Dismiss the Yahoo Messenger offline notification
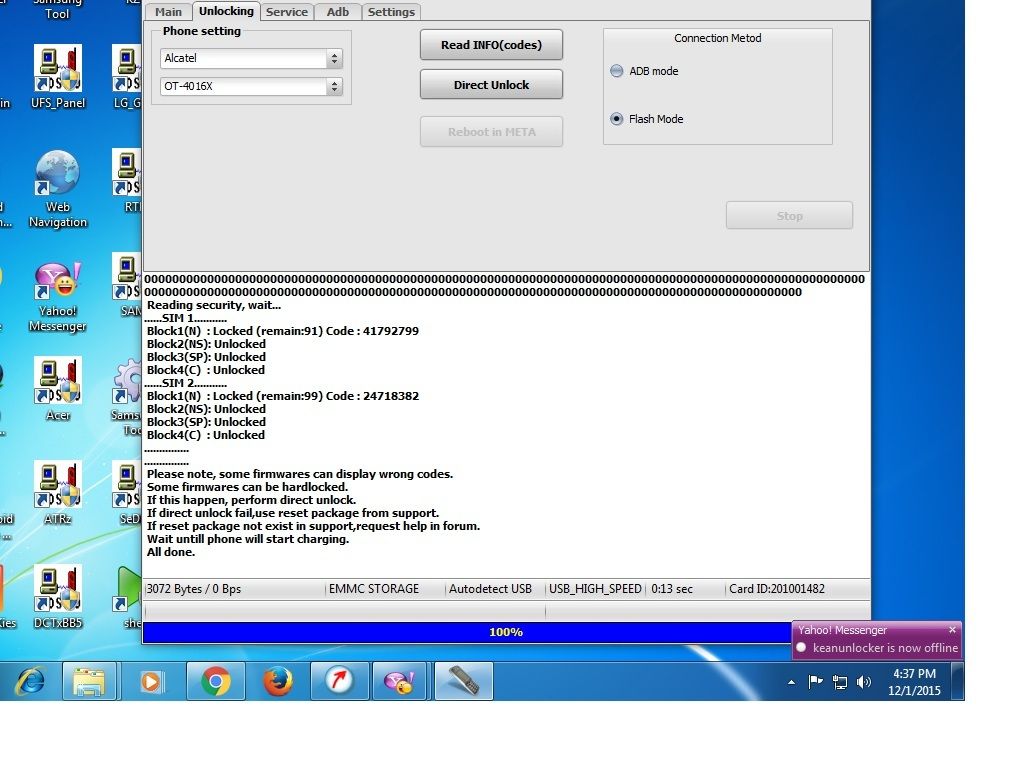The width and height of the screenshot is (1024, 768). tap(950, 629)
